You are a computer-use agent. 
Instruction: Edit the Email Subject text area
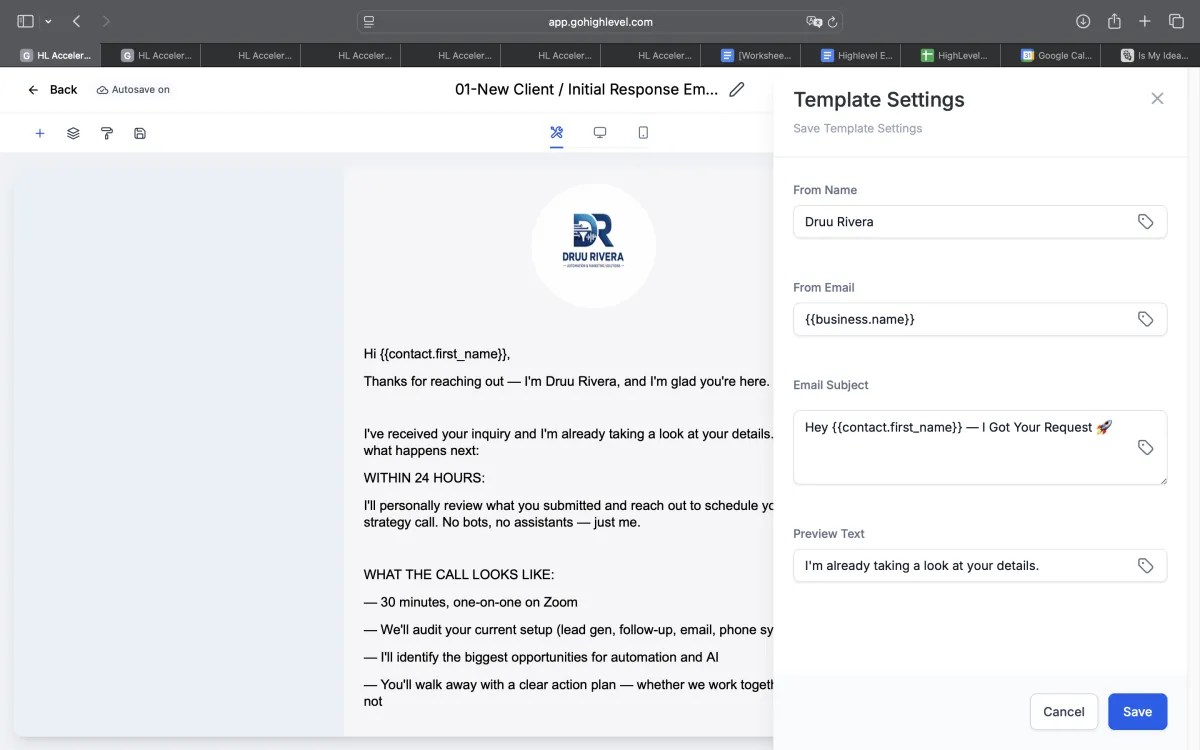point(980,447)
